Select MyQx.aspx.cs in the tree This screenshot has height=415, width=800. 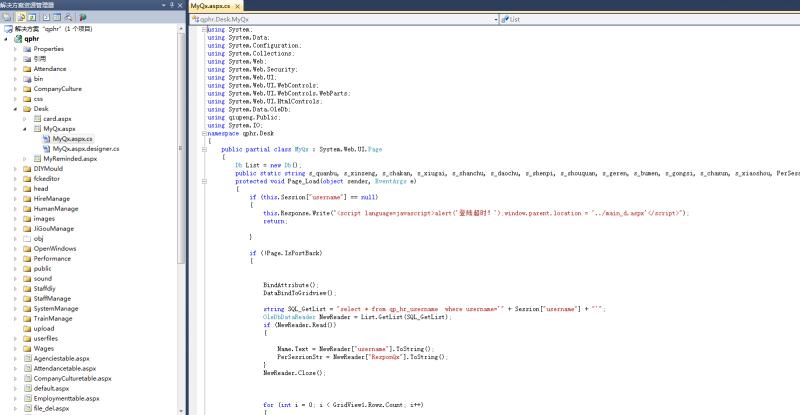[72, 139]
